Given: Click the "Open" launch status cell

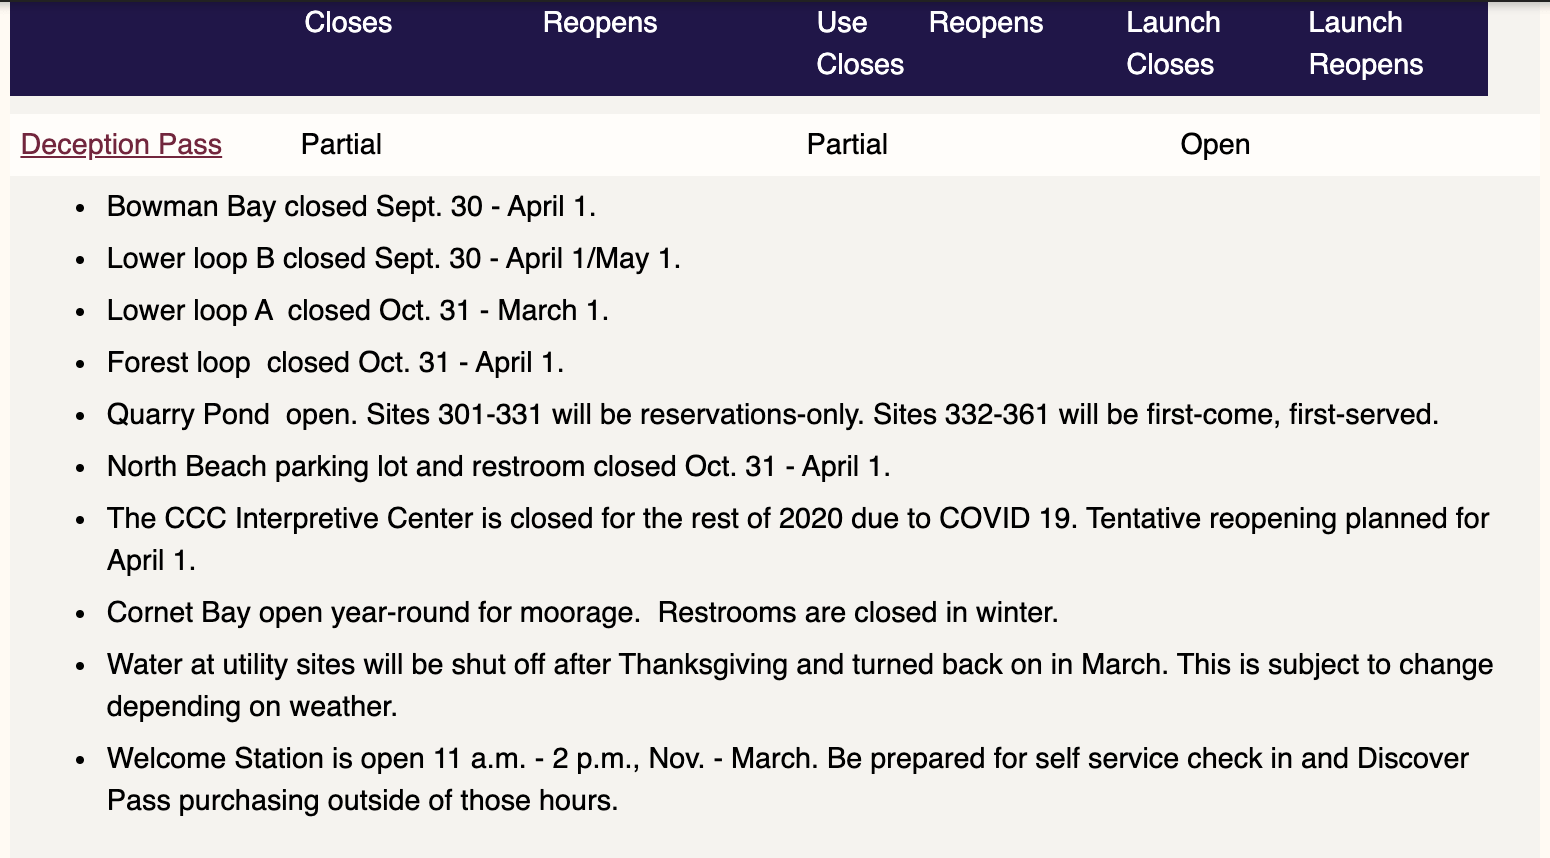Looking at the screenshot, I should 1214,144.
